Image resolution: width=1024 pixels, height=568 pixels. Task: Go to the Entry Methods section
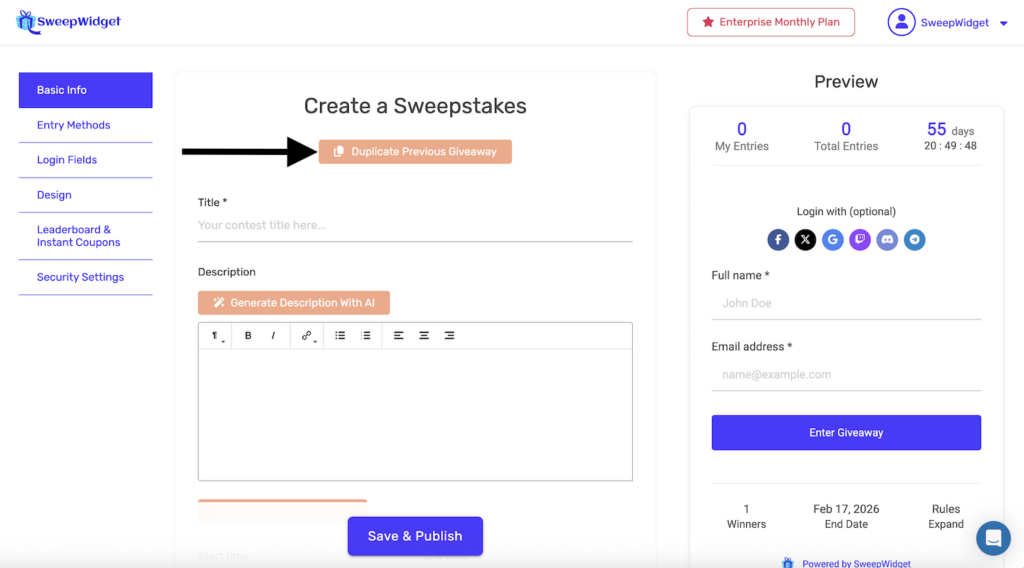coord(74,125)
